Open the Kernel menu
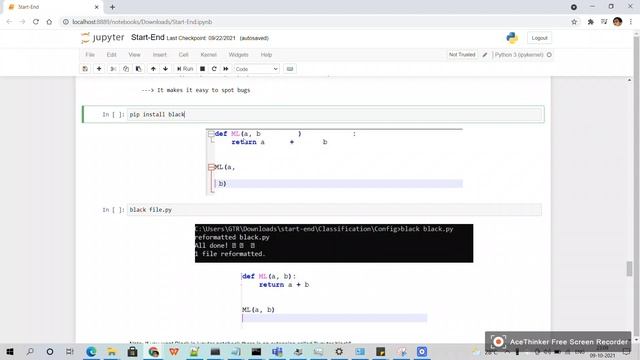 [x=208, y=55]
